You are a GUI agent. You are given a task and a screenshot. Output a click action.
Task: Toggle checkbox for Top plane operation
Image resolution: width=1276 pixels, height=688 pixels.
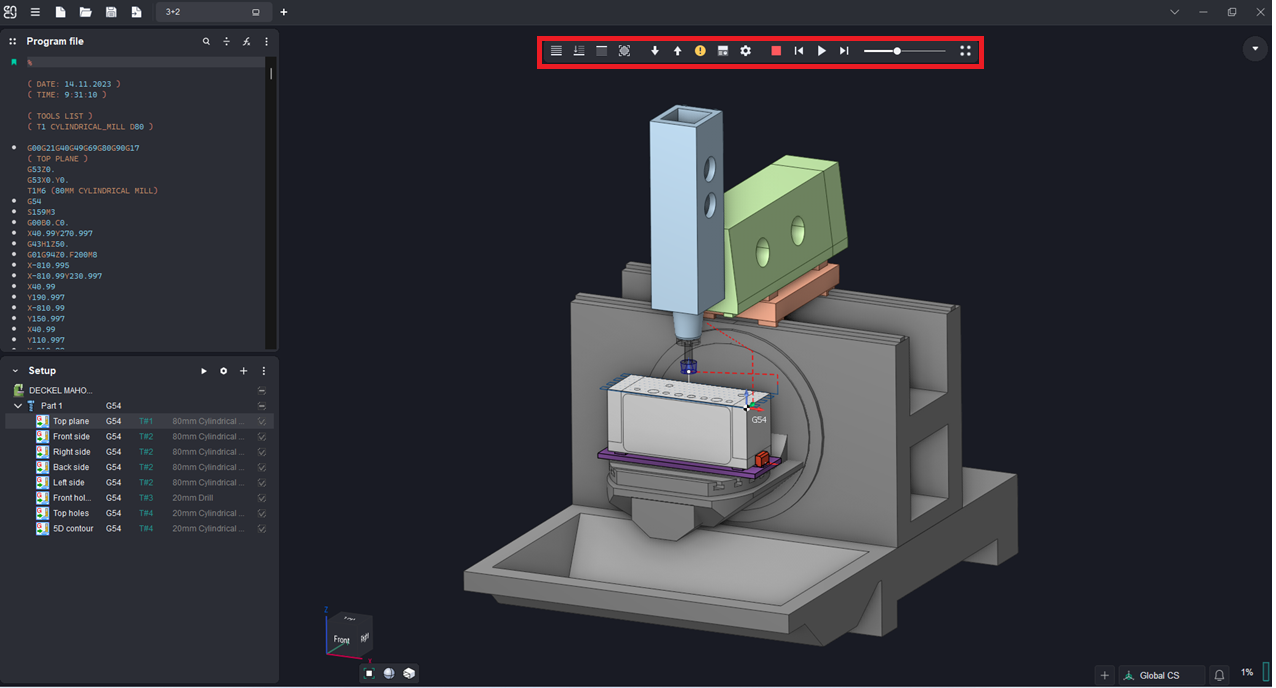pyautogui.click(x=262, y=422)
